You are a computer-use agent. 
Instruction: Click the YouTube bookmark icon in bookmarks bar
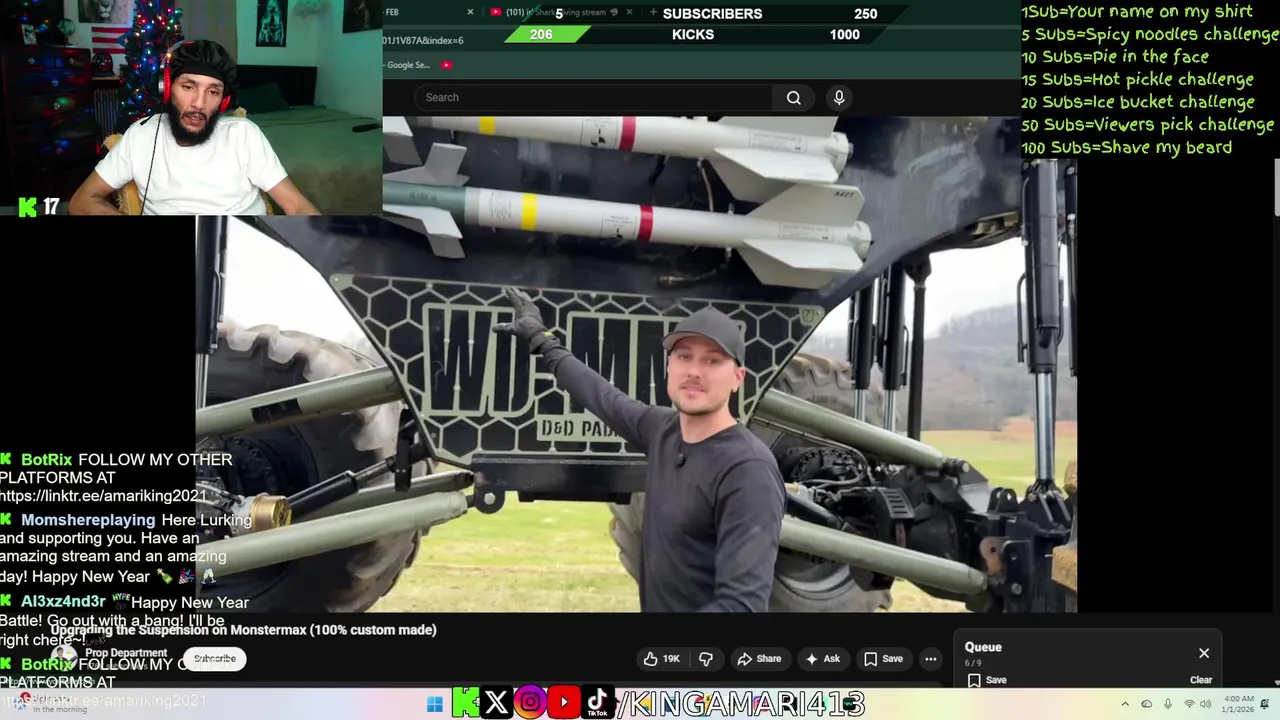click(x=446, y=65)
